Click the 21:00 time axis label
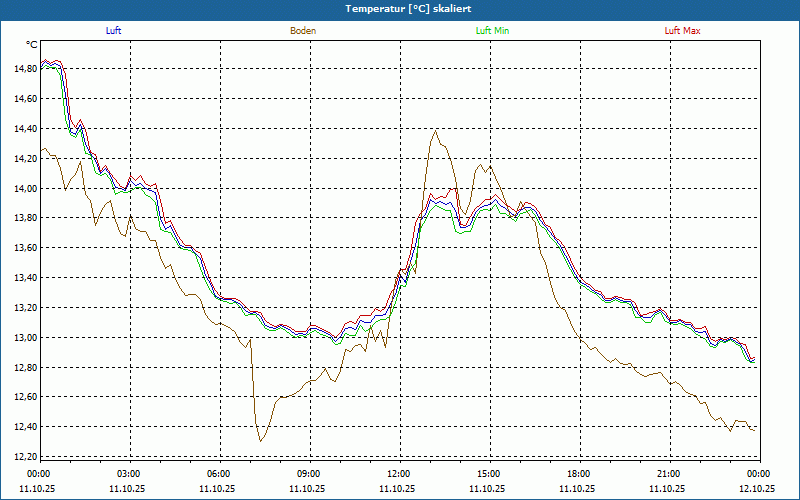This screenshot has height=500, width=800. click(x=669, y=474)
